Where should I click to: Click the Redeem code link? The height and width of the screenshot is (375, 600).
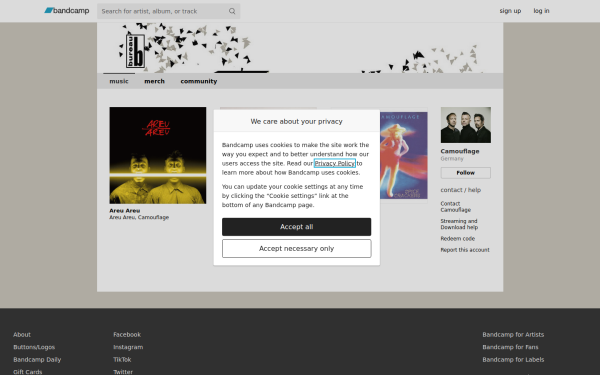(457, 238)
